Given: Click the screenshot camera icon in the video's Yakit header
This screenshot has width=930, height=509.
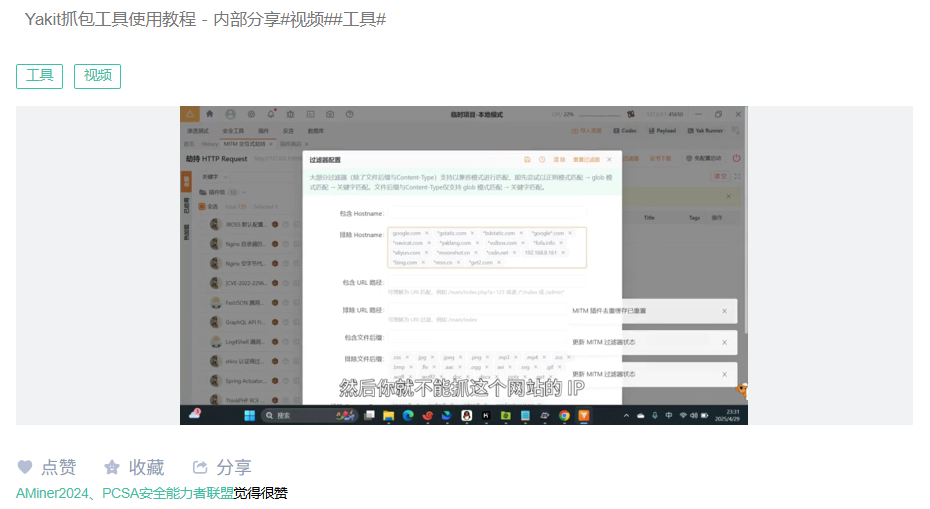Looking at the screenshot, I should (330, 114).
